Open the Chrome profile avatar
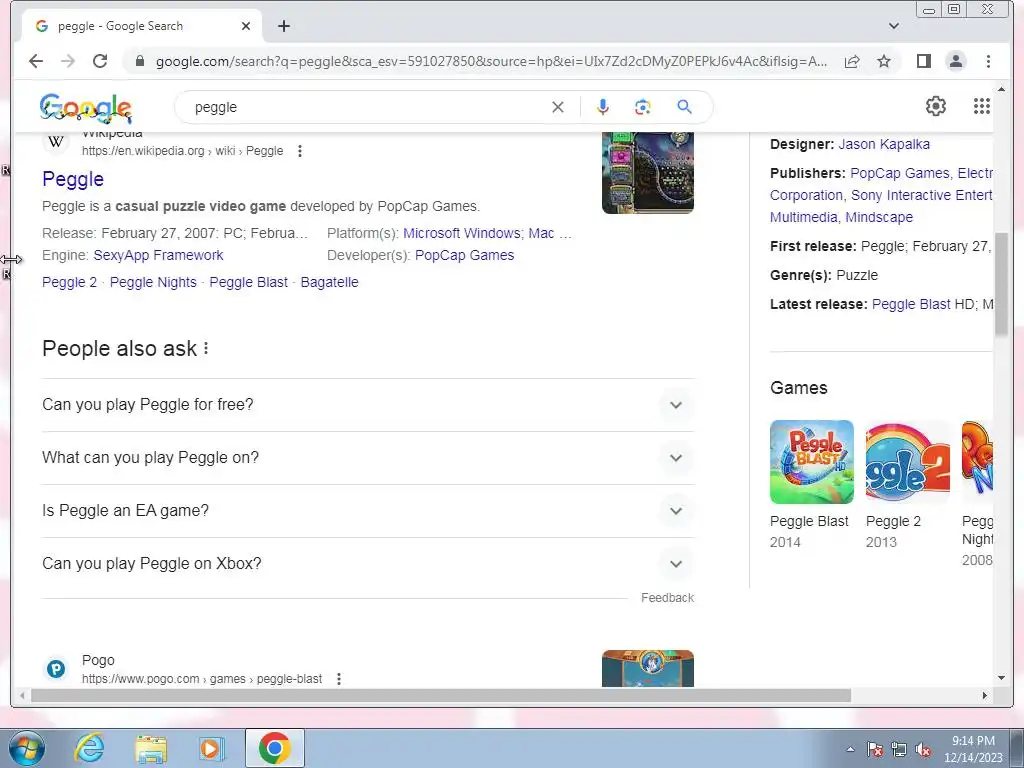Viewport: 1024px width, 768px height. (955, 61)
